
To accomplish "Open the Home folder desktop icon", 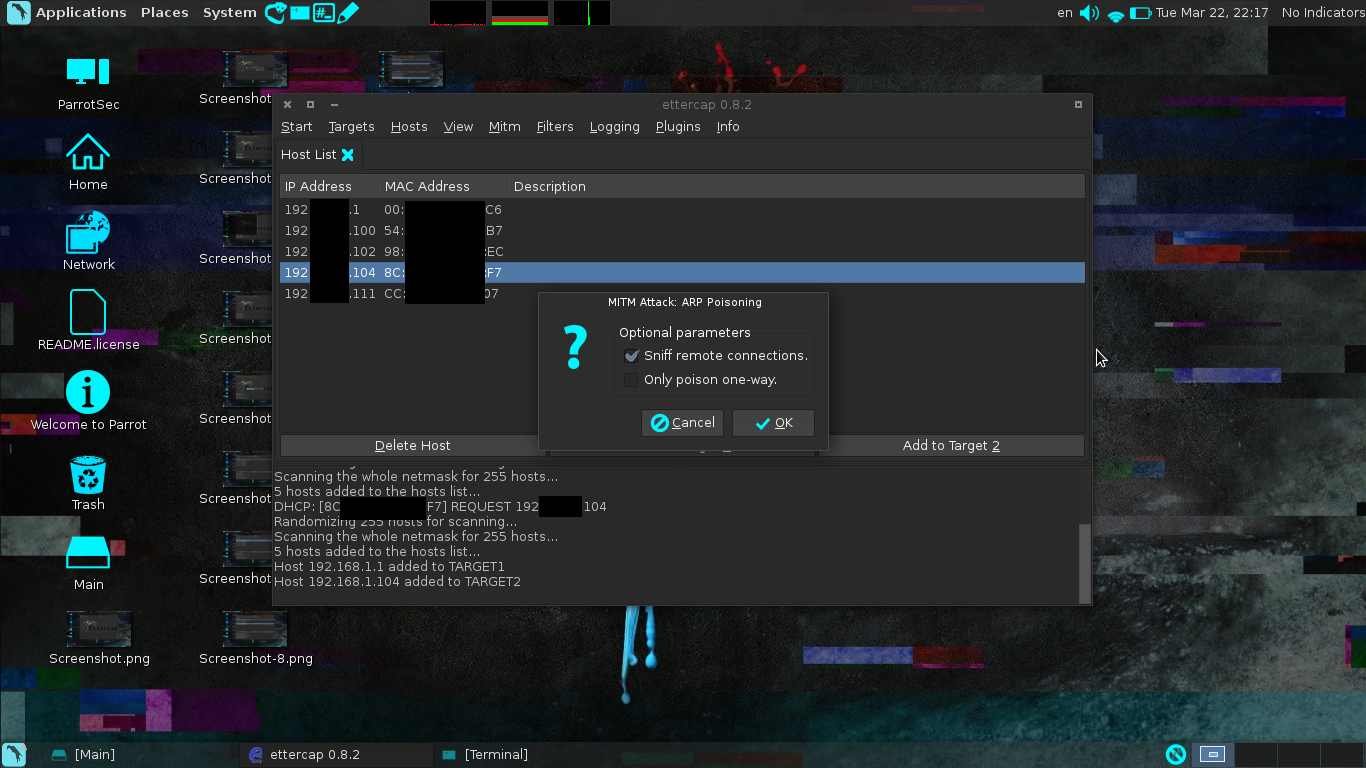I will point(88,162).
